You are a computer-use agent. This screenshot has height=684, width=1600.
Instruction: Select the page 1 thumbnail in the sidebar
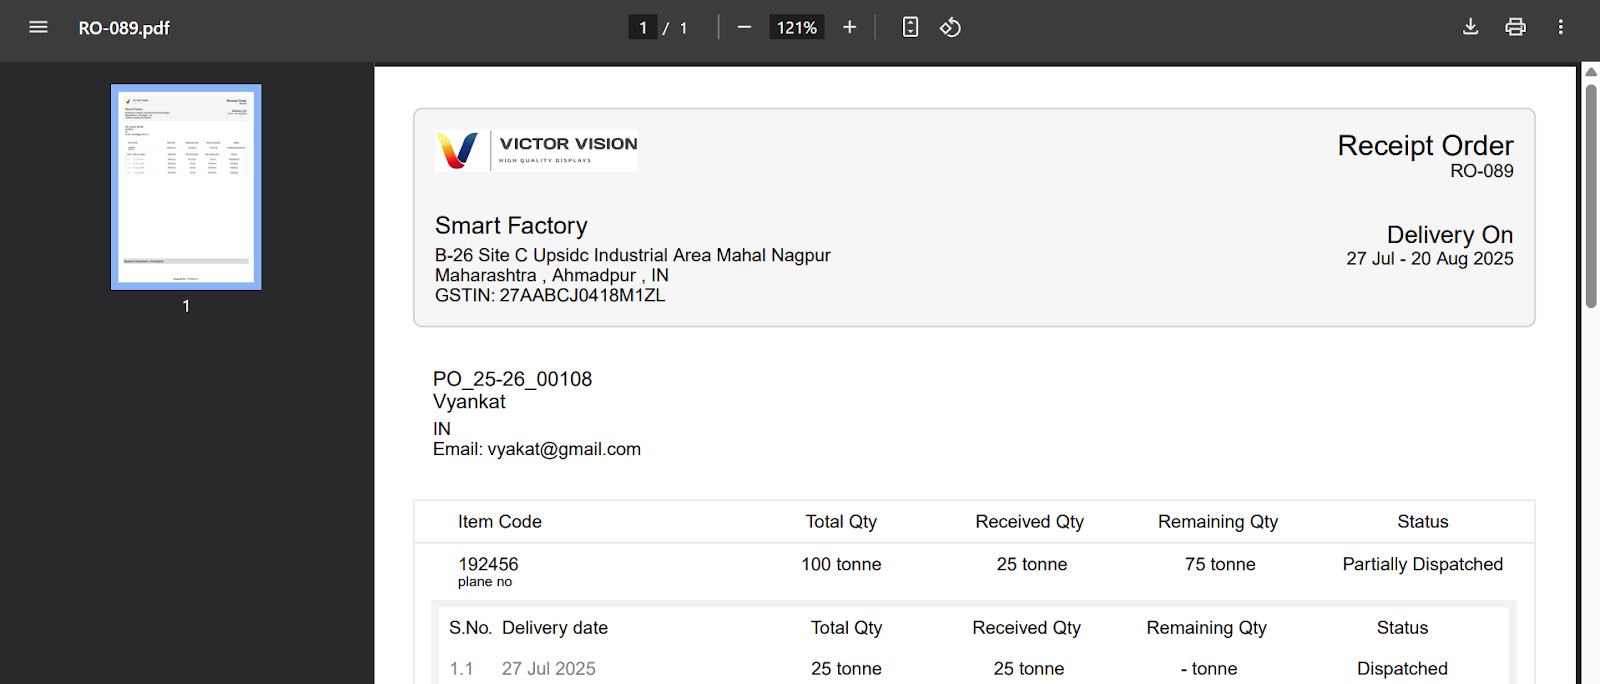tap(186, 187)
